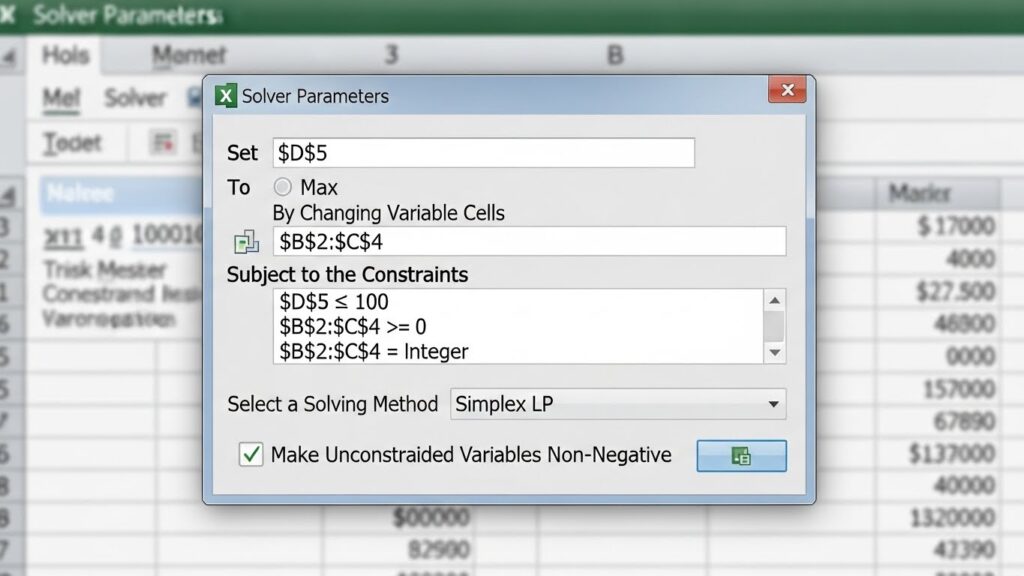The image size is (1024, 576).
Task: Click the variable cells field $B$2:$C$4
Action: pyautogui.click(x=528, y=241)
